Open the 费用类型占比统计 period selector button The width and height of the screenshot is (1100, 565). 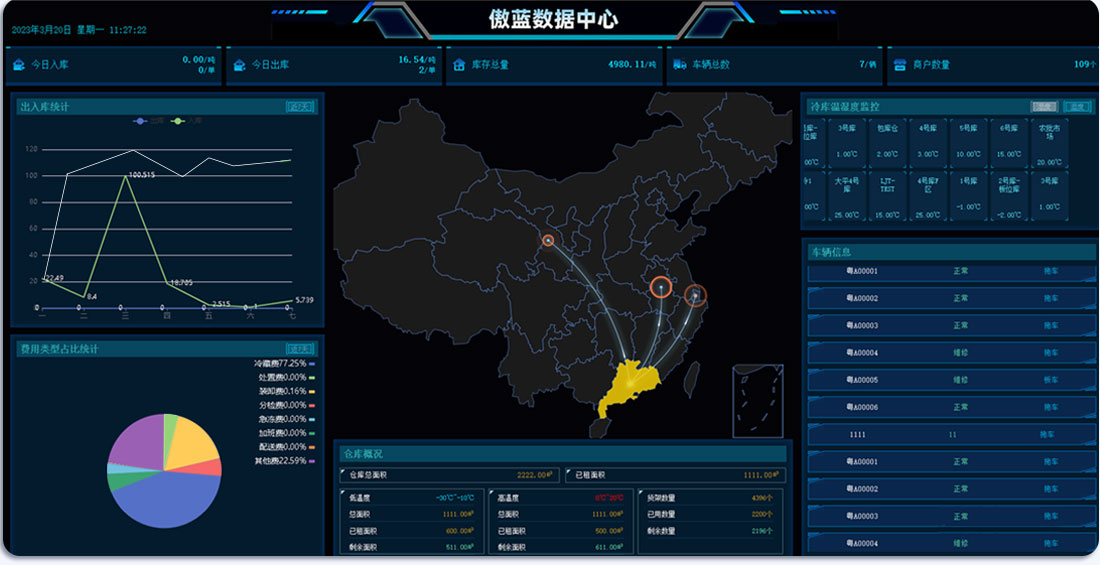click(299, 349)
